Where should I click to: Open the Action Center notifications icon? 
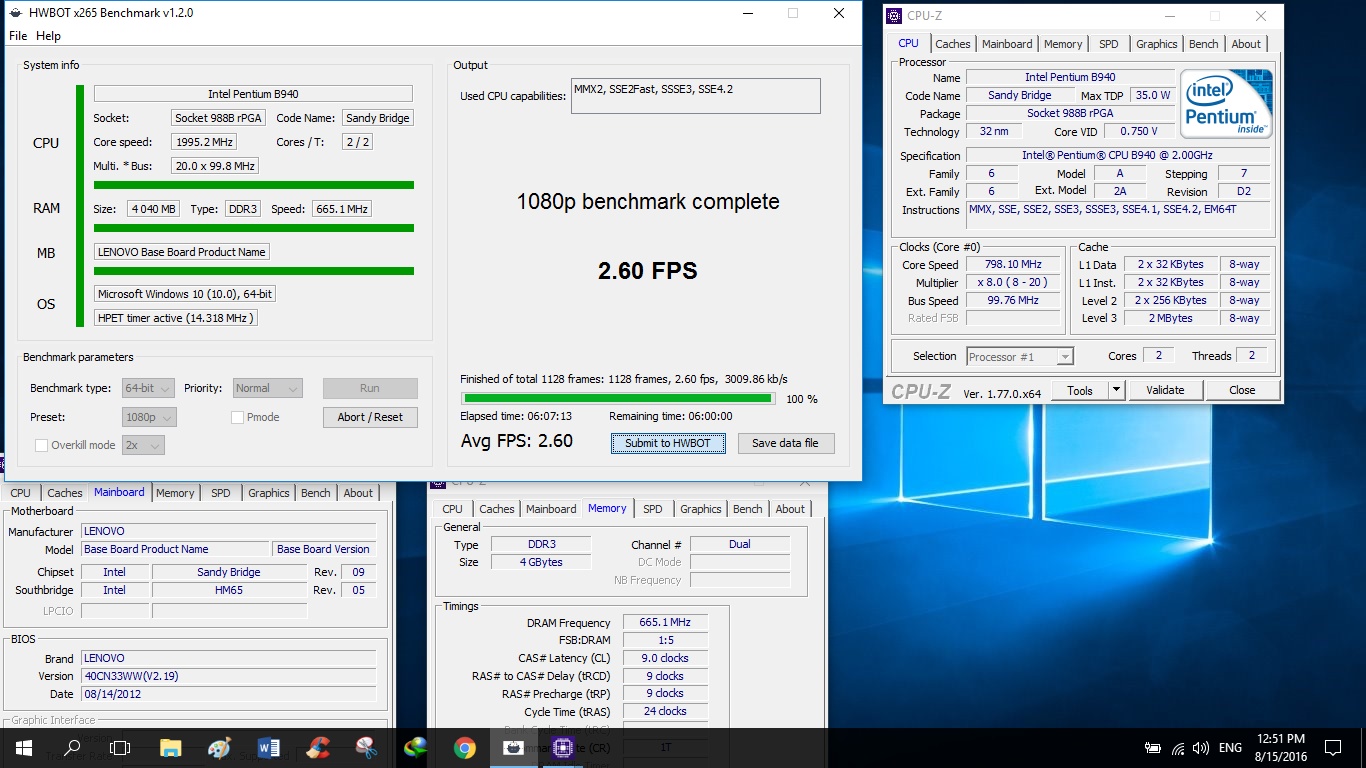(x=1332, y=747)
